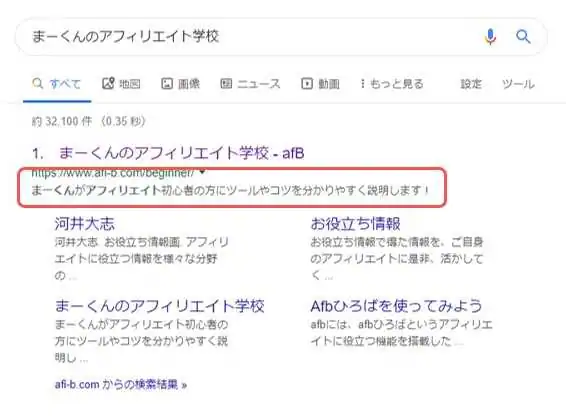Image resolution: width=566 pixels, height=419 pixels.
Task: Click the Afbひろば sitelink description text
Action: [x=401, y=333]
